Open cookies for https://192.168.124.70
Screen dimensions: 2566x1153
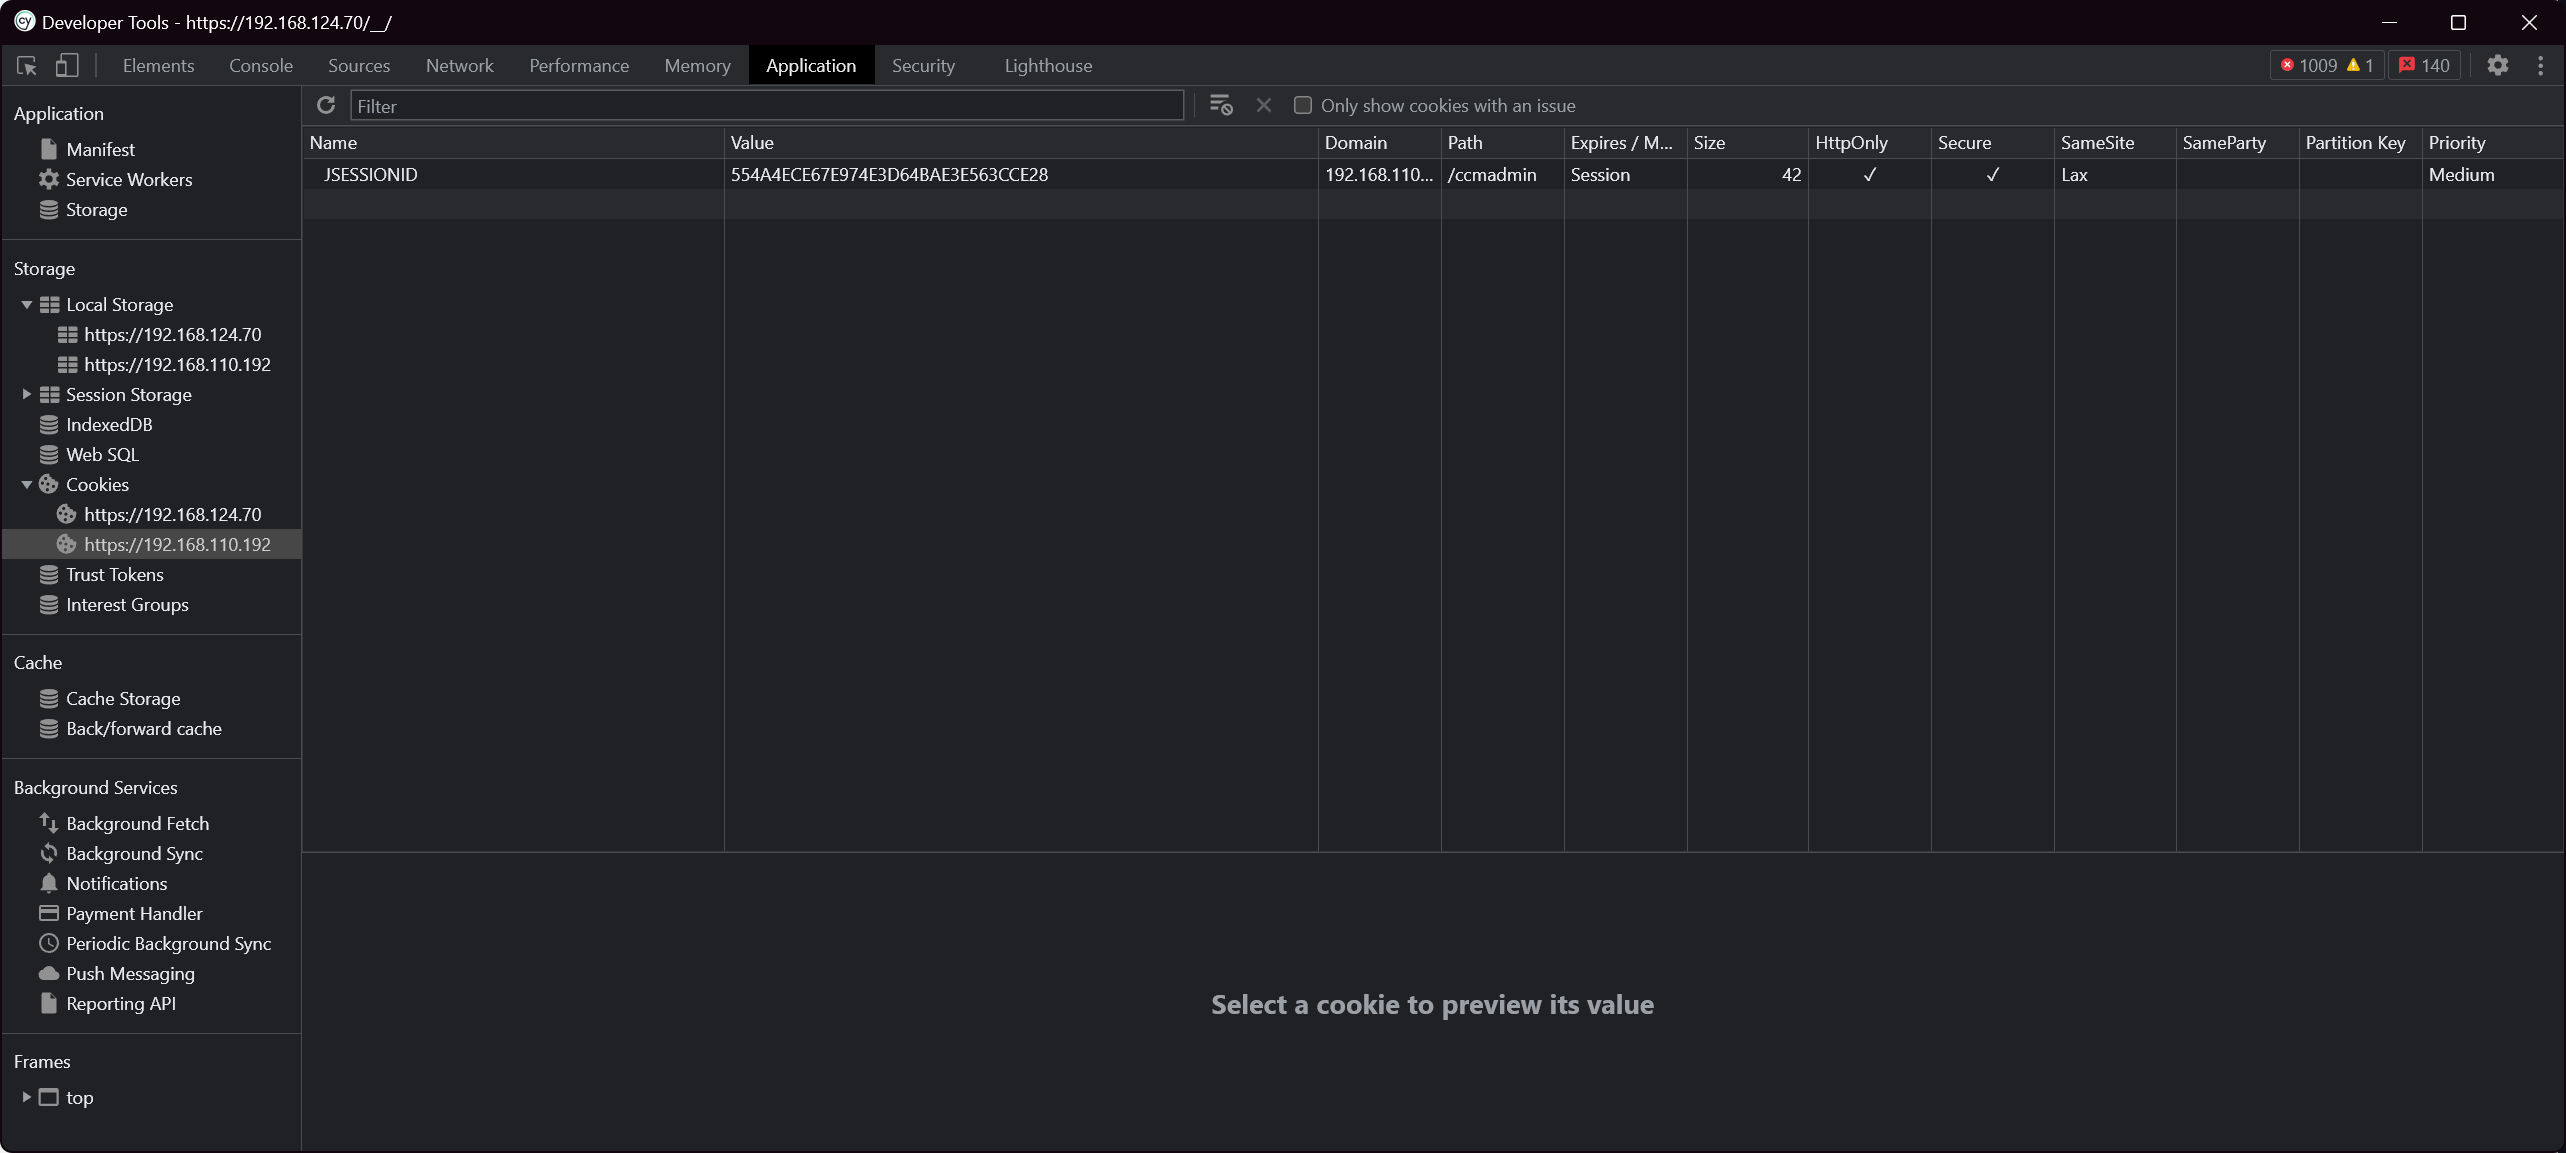click(172, 514)
